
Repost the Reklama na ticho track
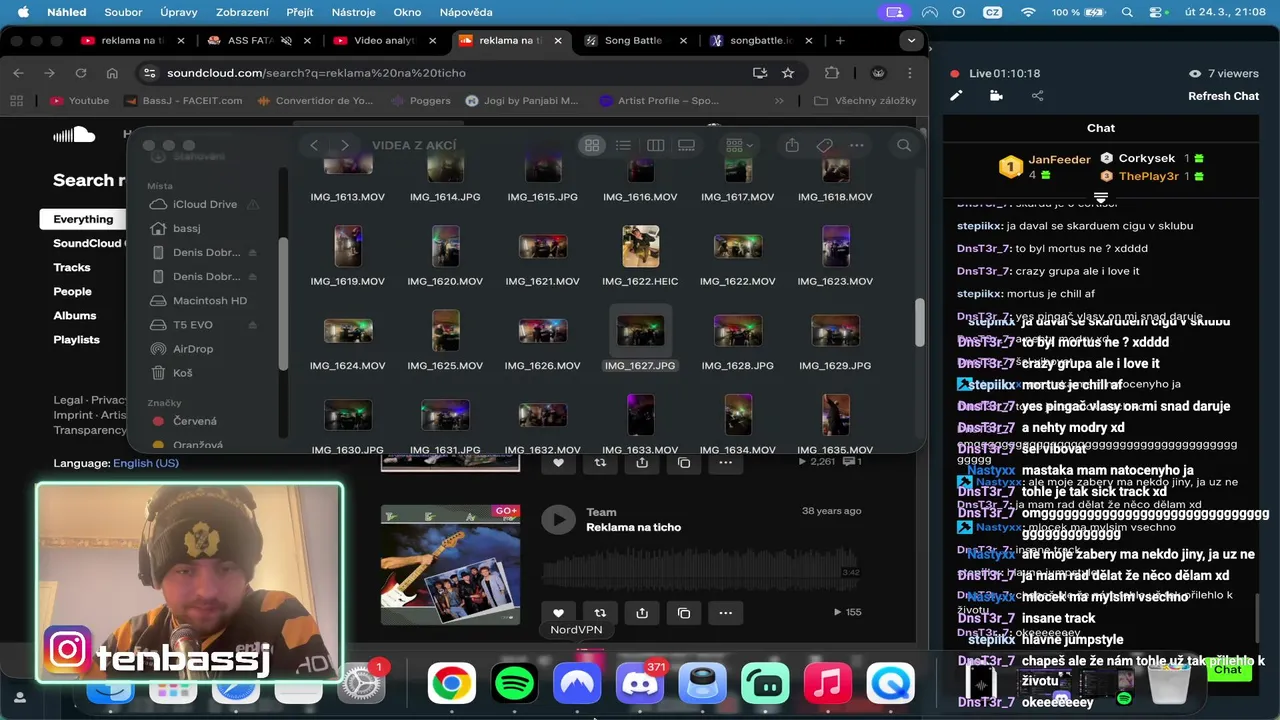[600, 613]
